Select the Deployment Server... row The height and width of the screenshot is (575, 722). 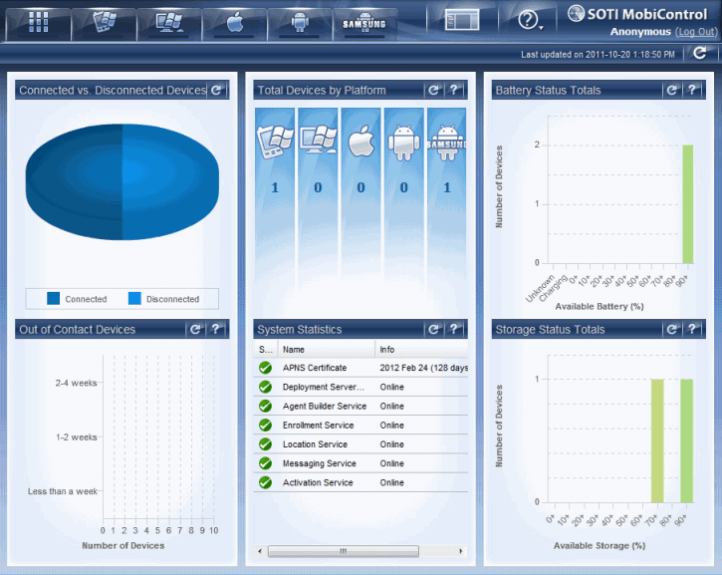(x=361, y=387)
